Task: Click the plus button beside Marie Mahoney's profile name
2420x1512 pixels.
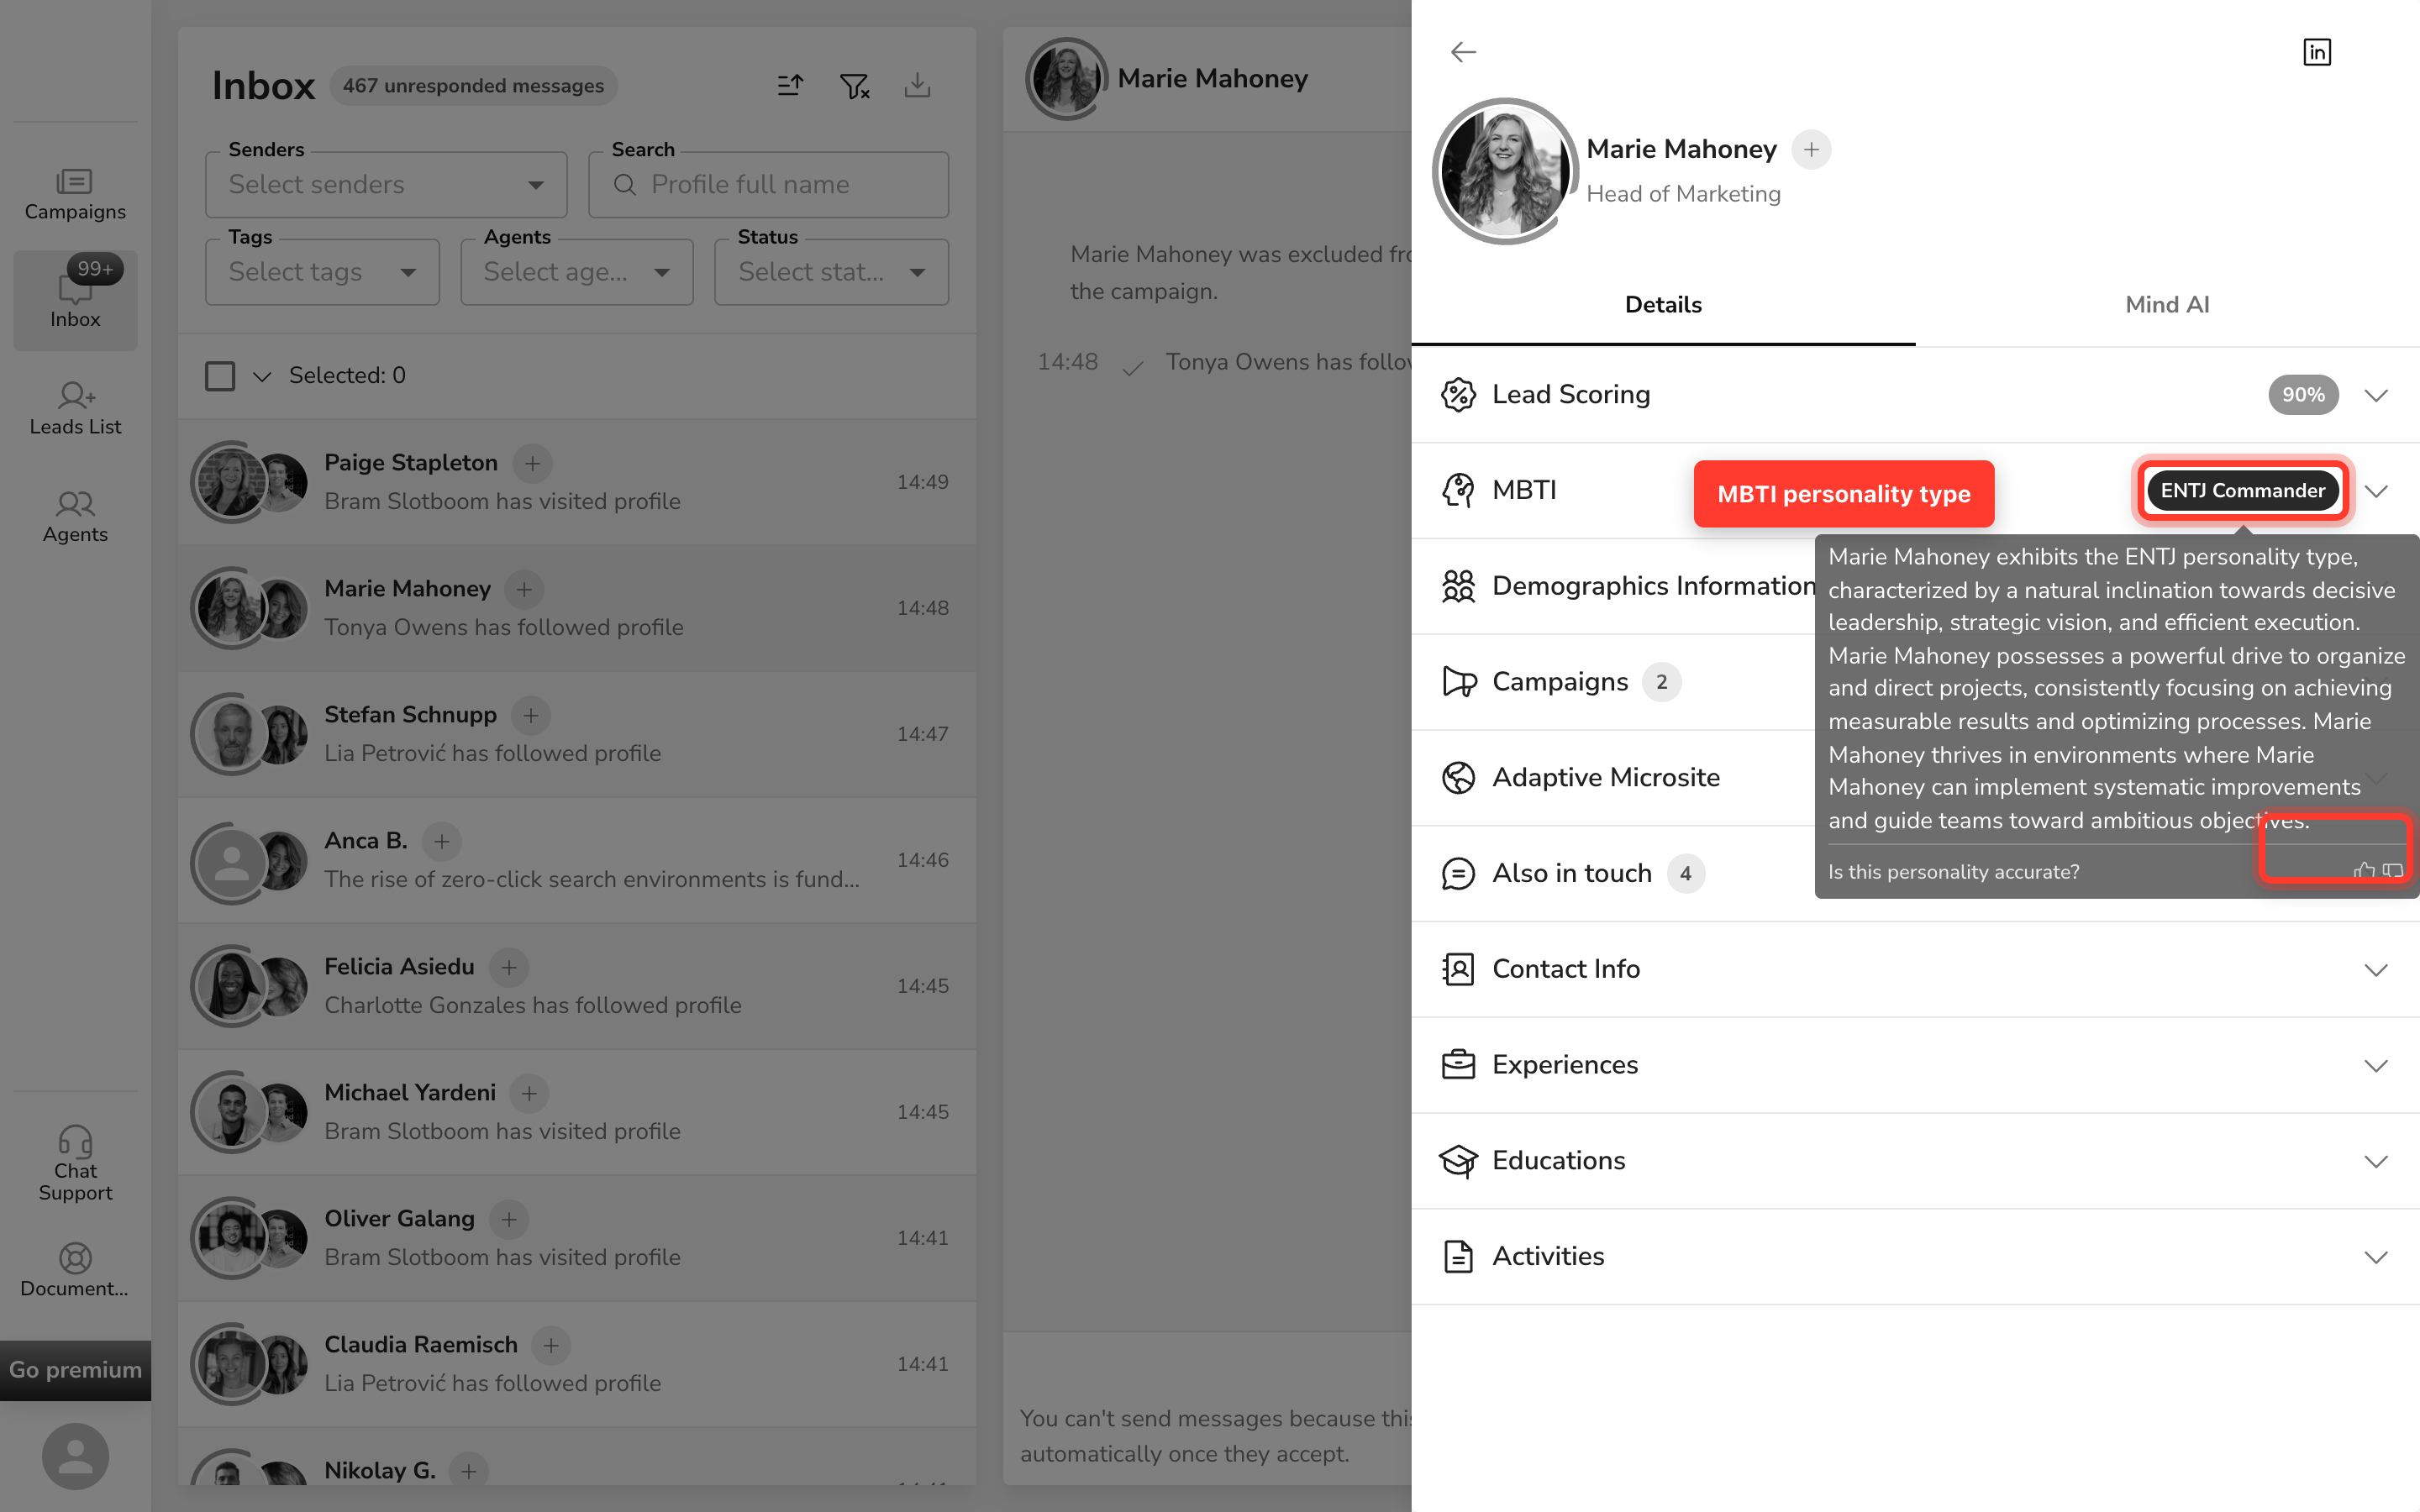Action: tap(1811, 150)
